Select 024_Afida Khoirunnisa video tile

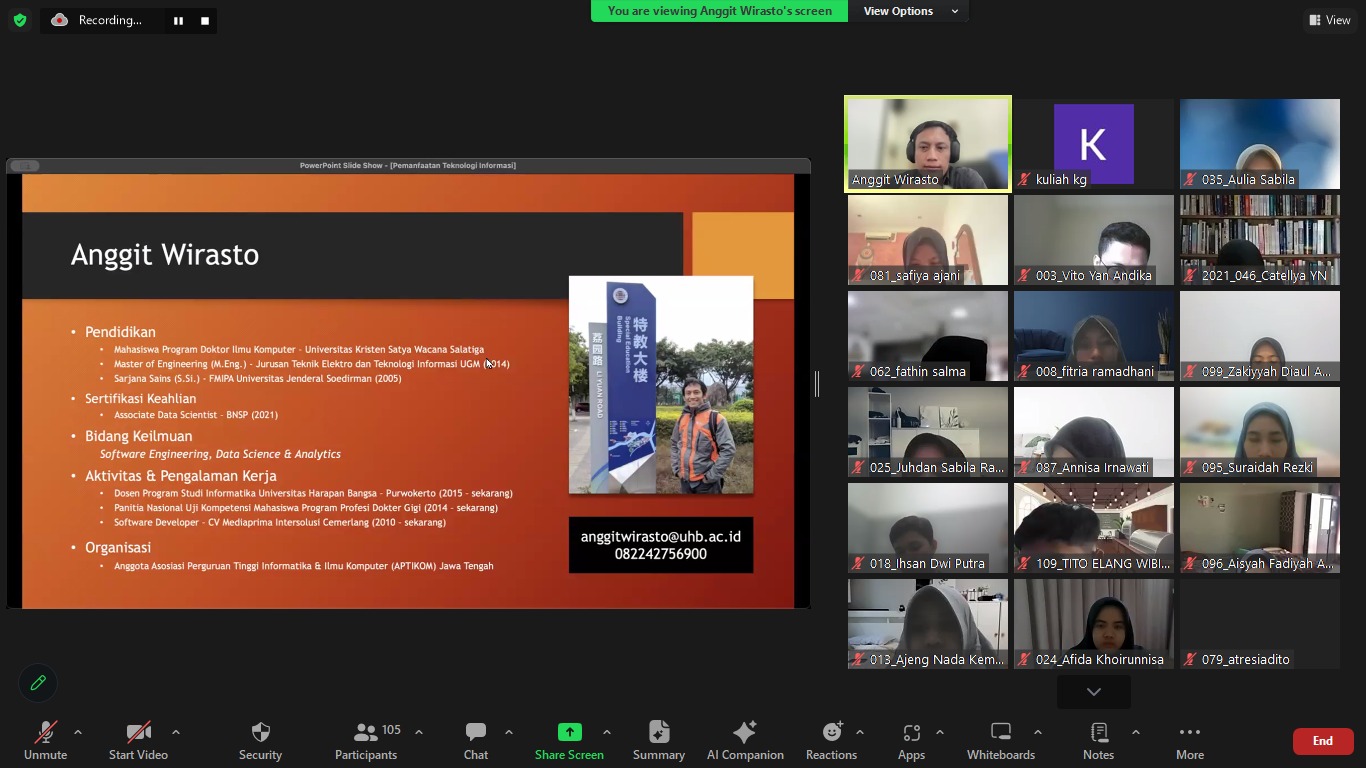1094,624
